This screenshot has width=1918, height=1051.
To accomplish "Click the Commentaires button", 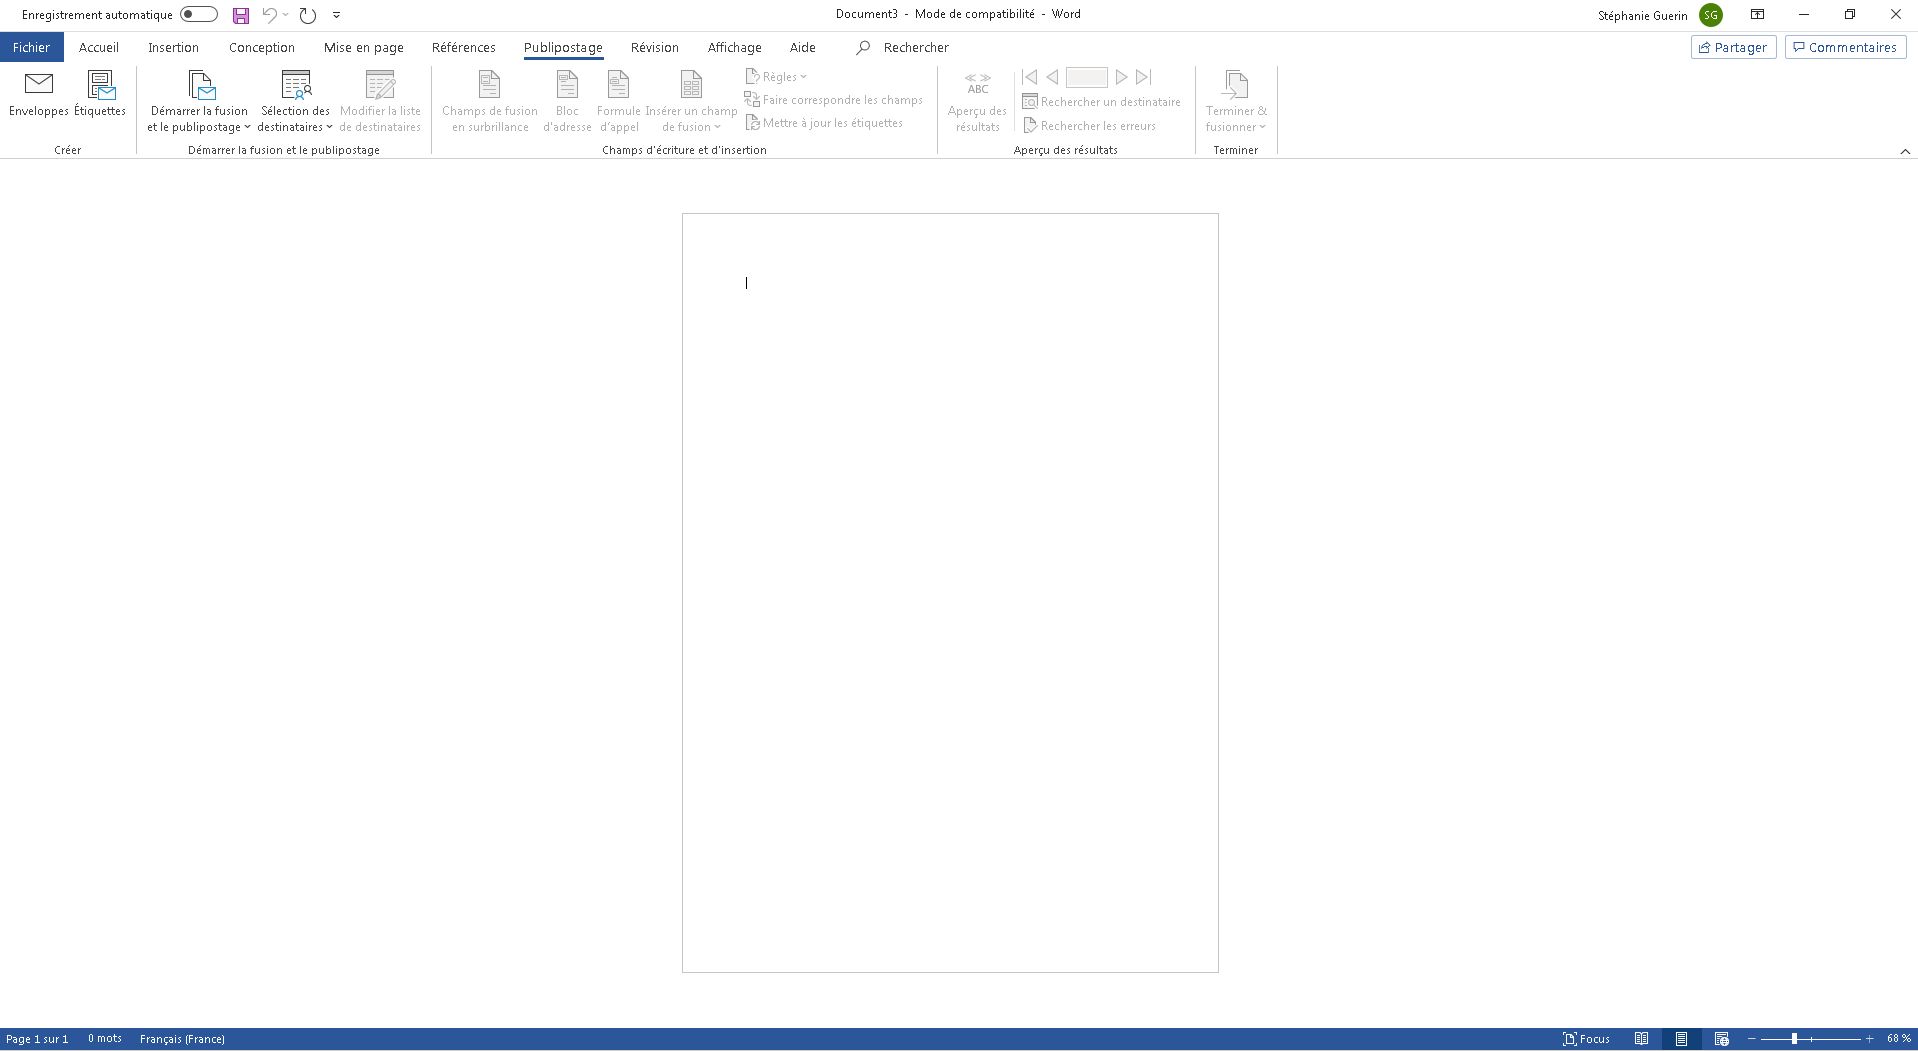I will pyautogui.click(x=1844, y=47).
